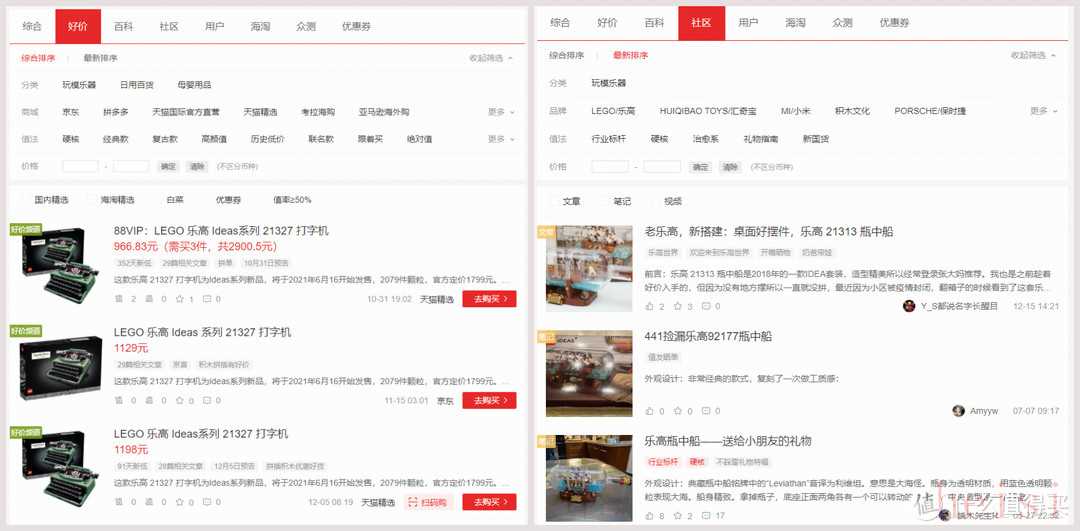Click the not-worth vote icon on the 88VIP listing

point(149,299)
